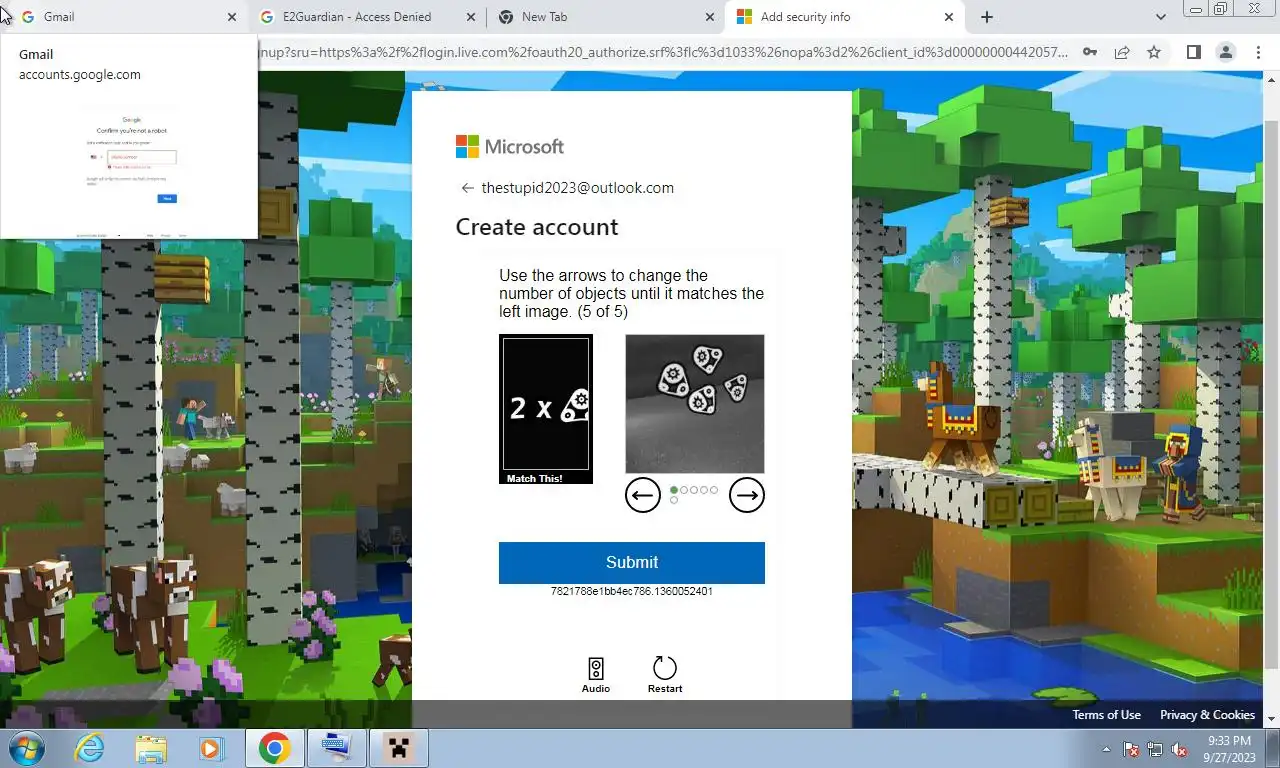Open the tab search dropdown
1280x768 pixels.
(x=1160, y=17)
